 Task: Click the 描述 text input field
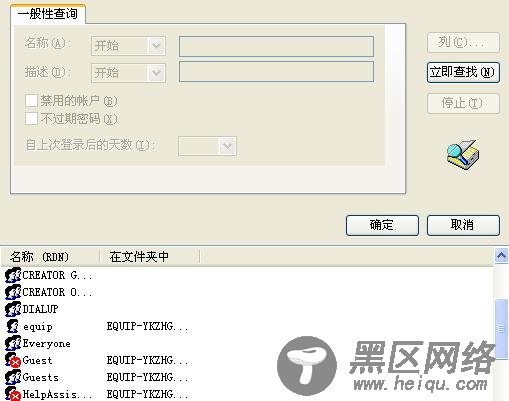click(276, 72)
